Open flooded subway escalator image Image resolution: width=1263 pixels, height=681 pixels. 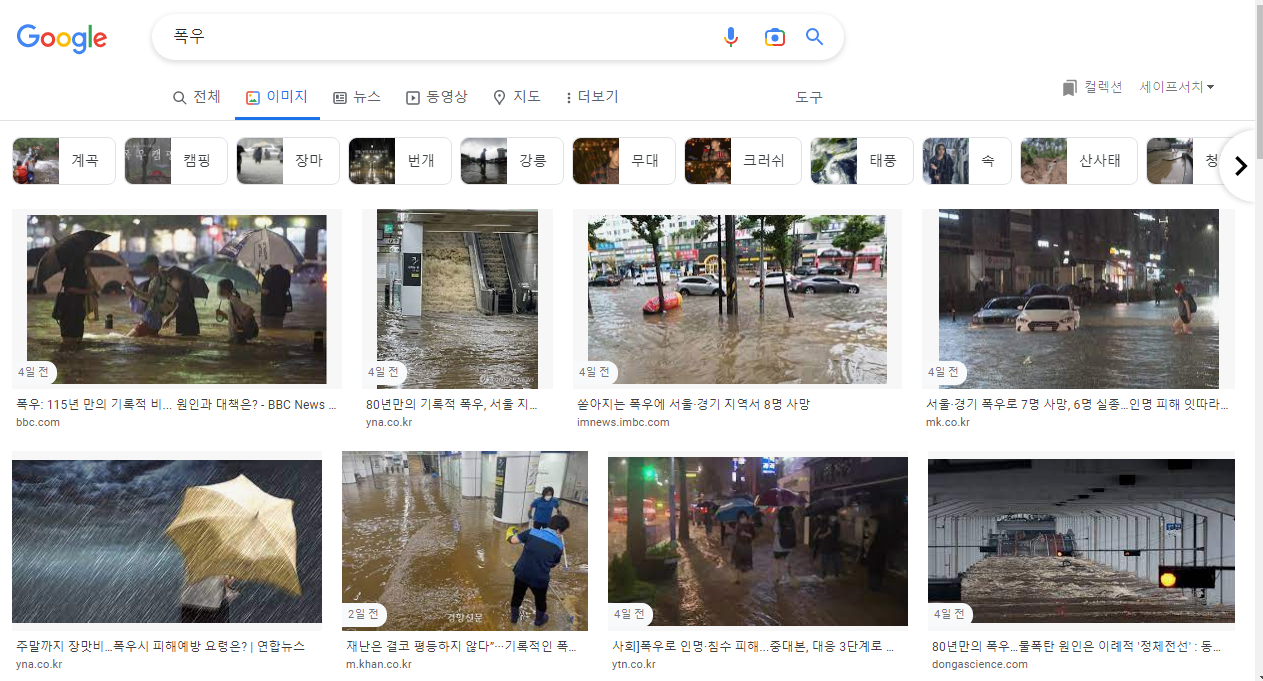click(x=457, y=298)
